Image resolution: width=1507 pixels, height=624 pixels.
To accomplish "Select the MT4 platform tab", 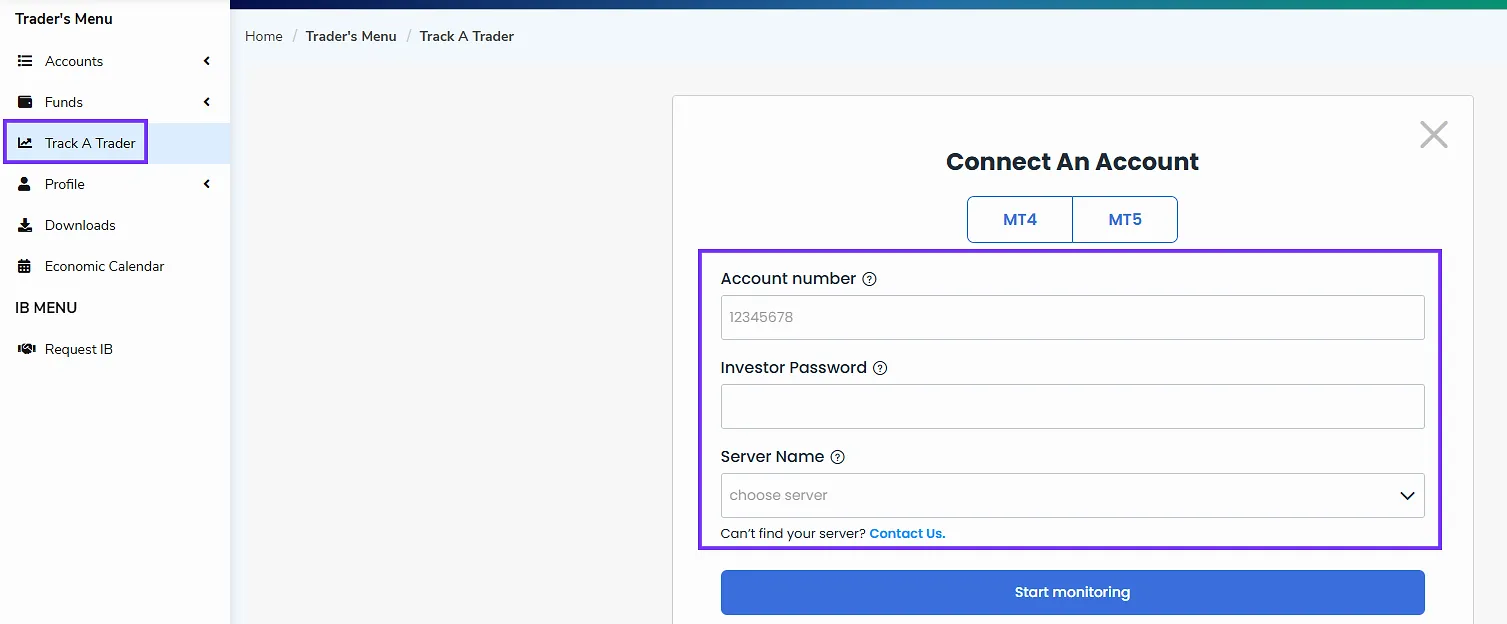I will 1020,219.
